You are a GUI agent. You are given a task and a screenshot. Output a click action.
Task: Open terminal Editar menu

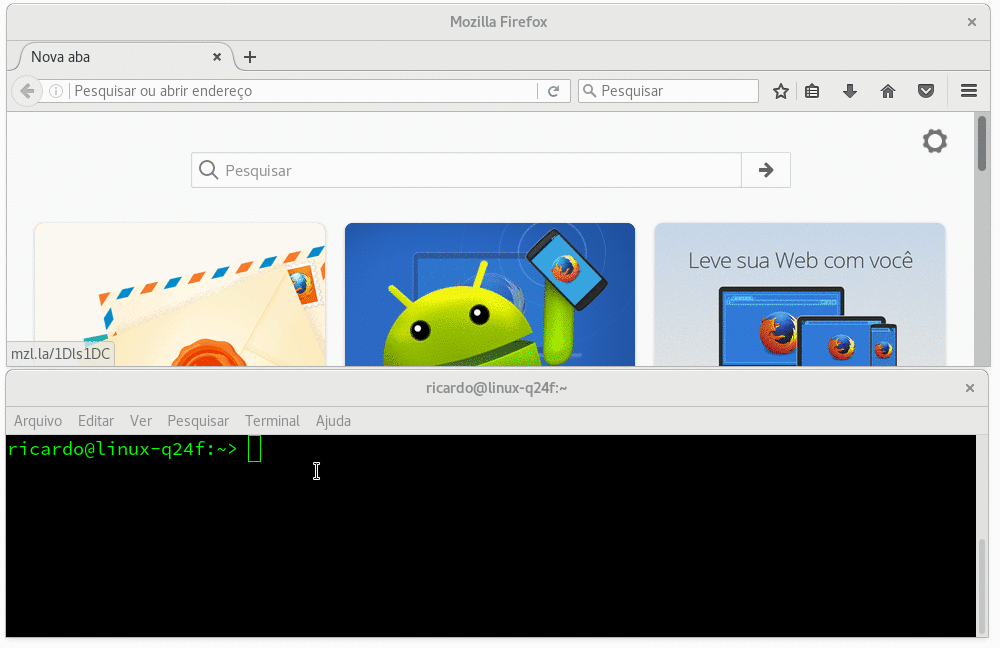96,421
